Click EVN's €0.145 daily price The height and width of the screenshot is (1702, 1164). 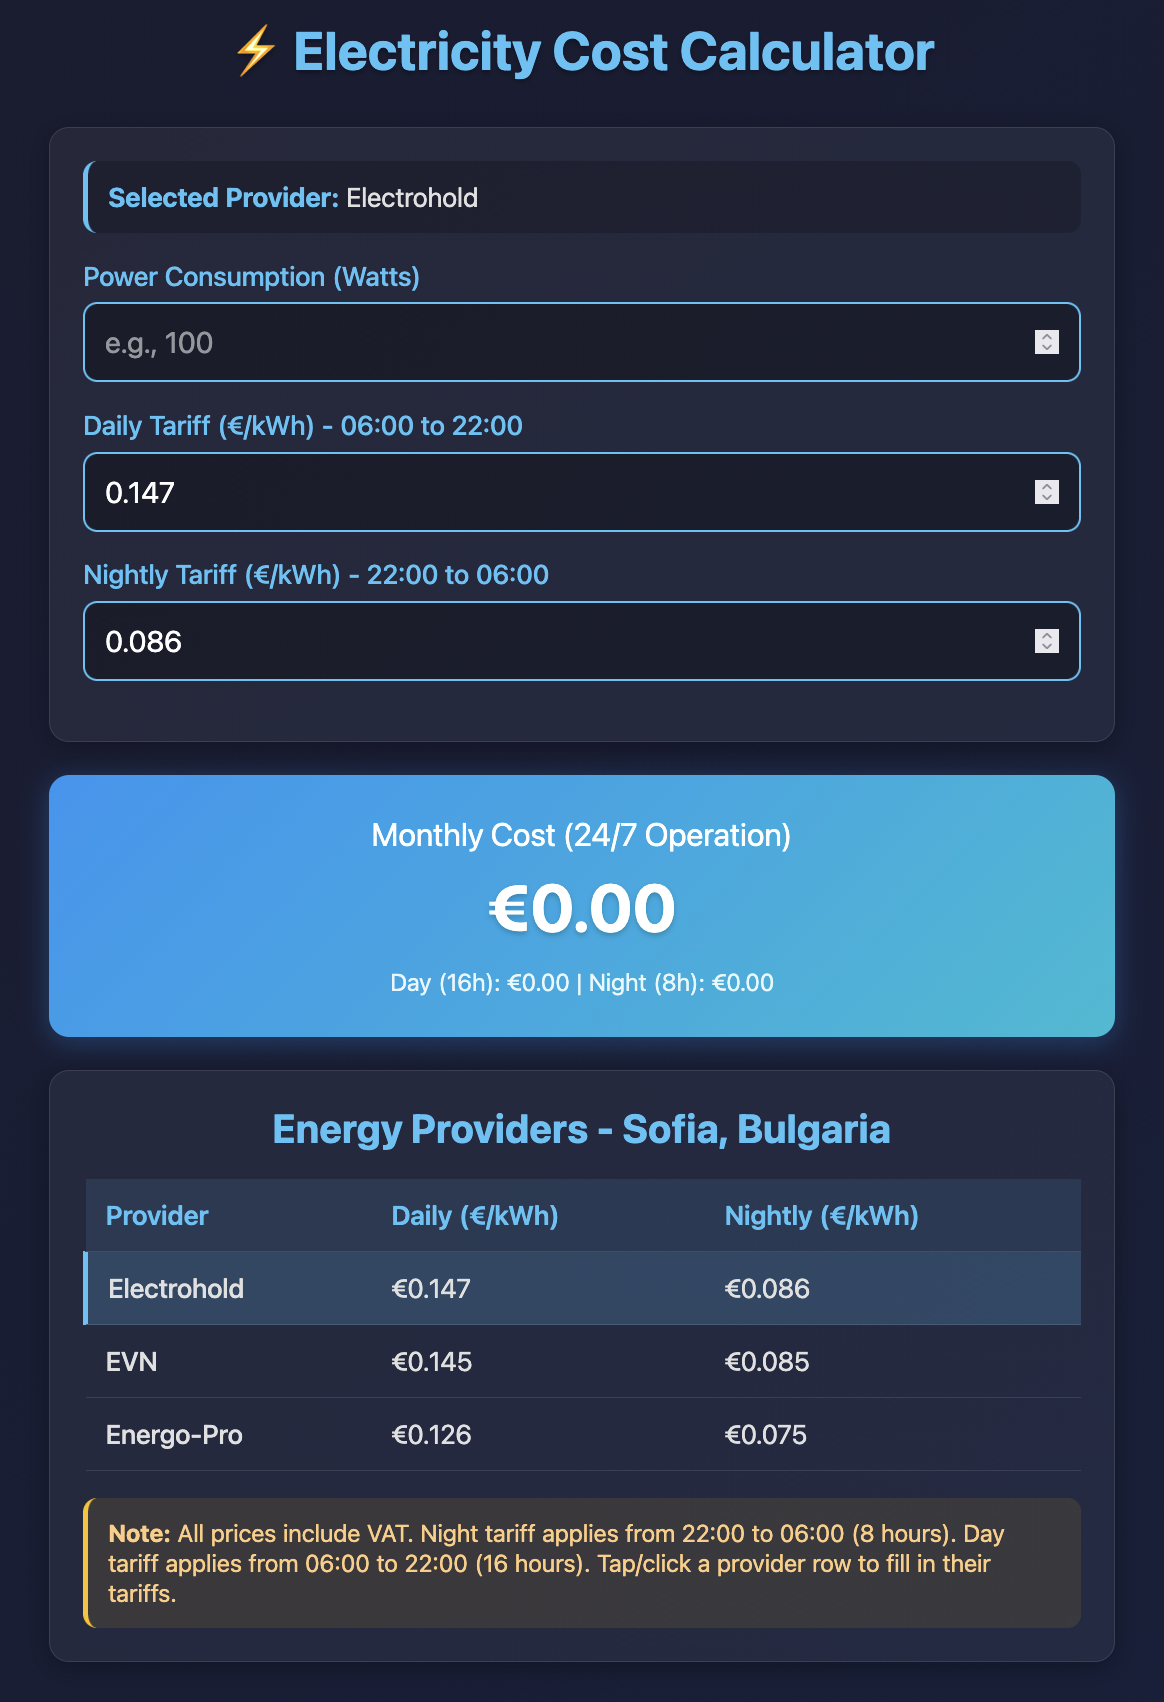(x=432, y=1362)
